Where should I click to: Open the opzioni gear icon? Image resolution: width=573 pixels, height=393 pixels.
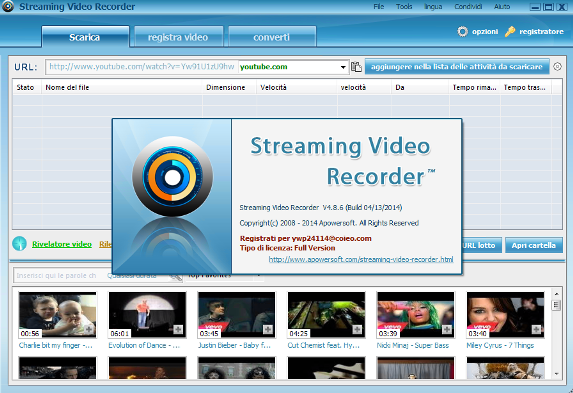point(462,31)
